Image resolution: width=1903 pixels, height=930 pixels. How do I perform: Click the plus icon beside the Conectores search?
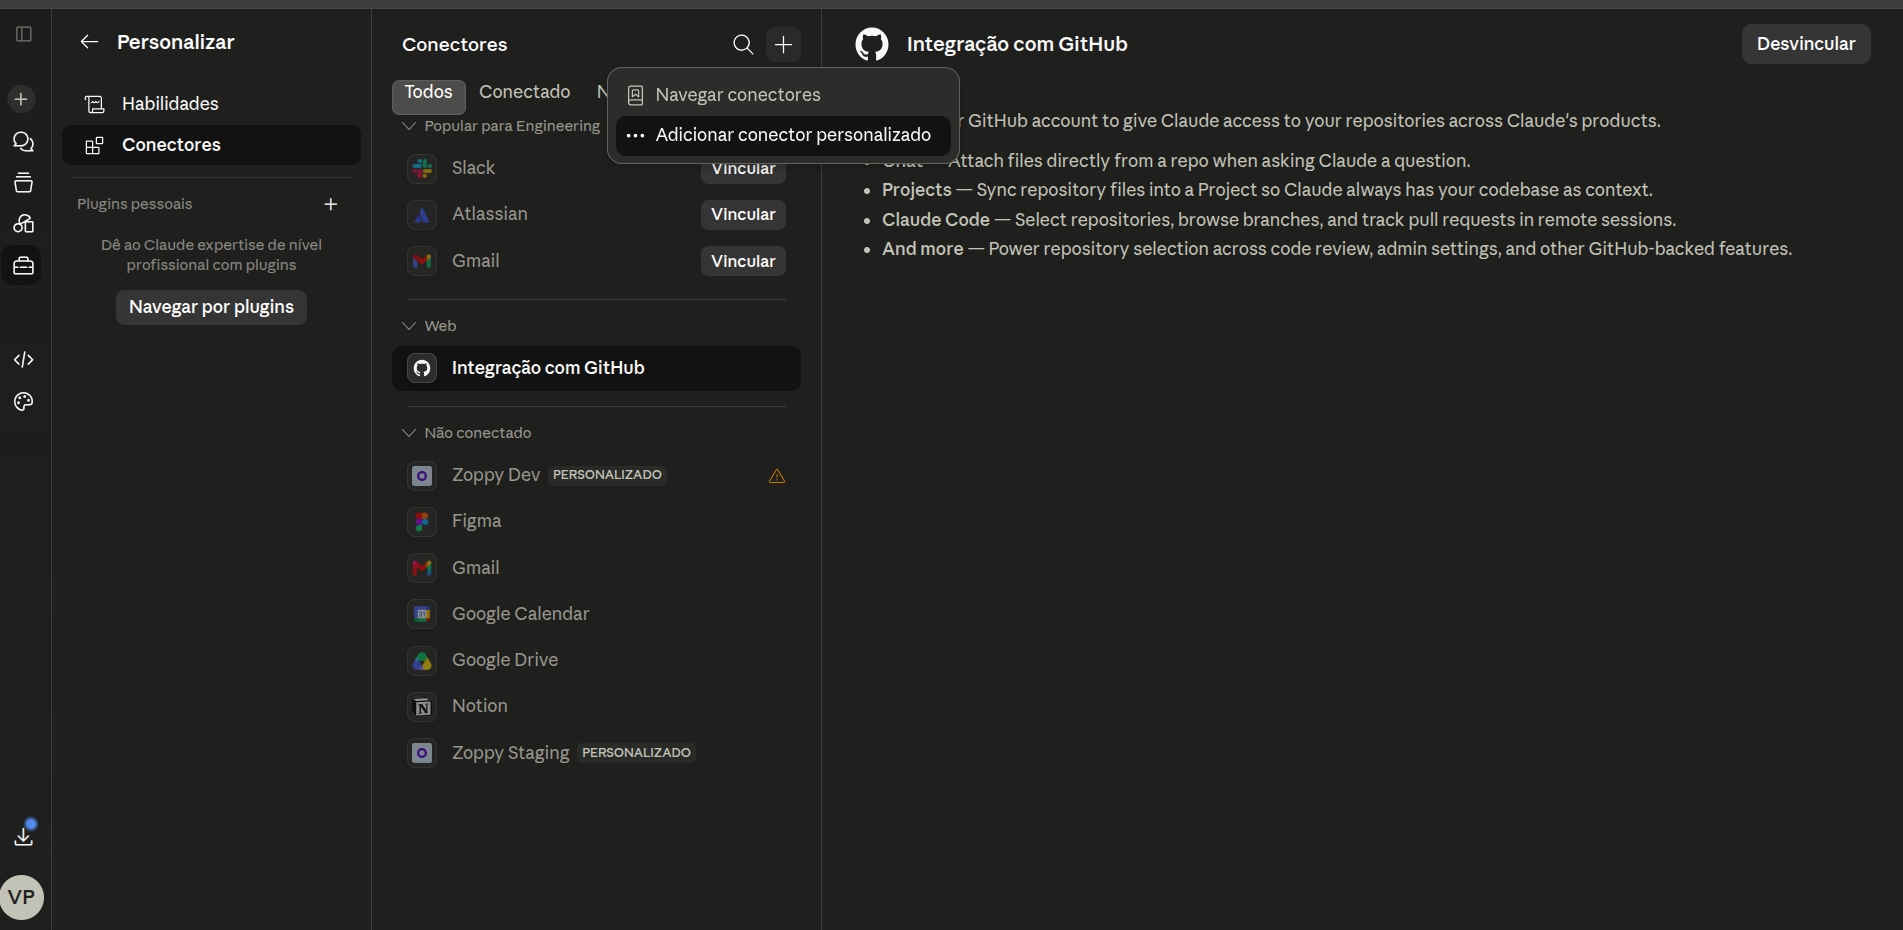pyautogui.click(x=784, y=44)
